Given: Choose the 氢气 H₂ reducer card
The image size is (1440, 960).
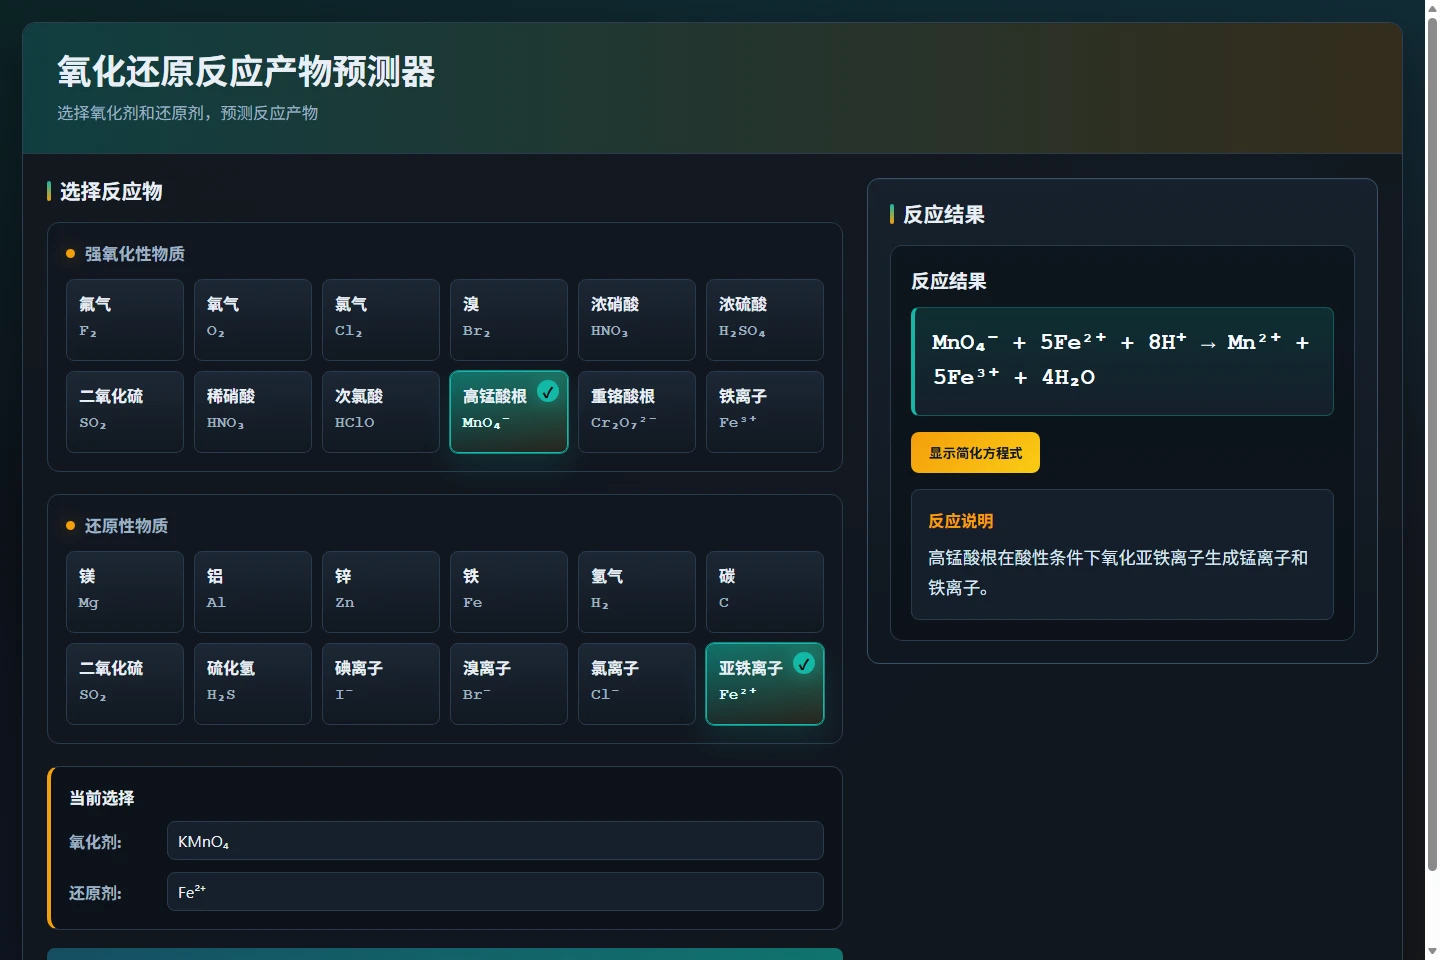Looking at the screenshot, I should [637, 592].
